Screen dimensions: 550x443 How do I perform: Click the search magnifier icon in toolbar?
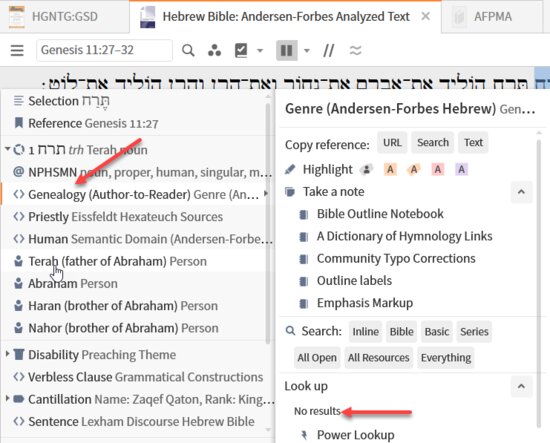click(x=188, y=51)
